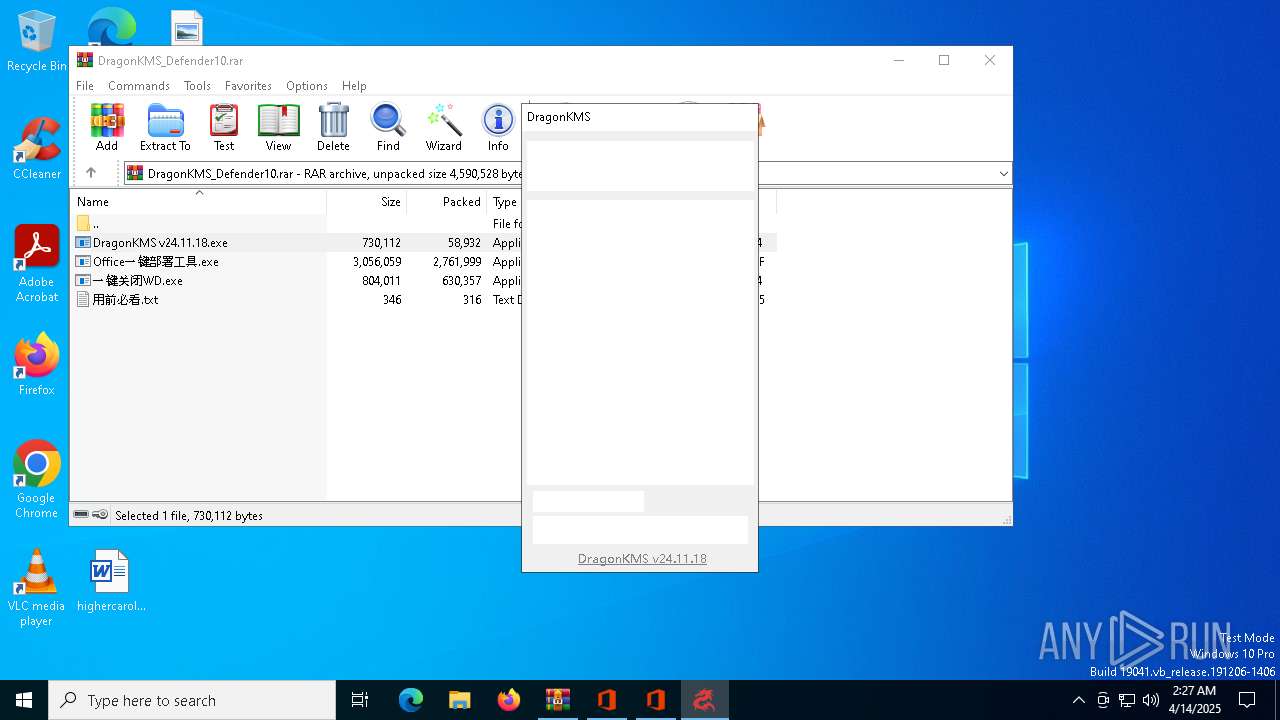Viewport: 1280px width, 720px height.
Task: Open network status tray icon
Action: pyautogui.click(x=1127, y=700)
